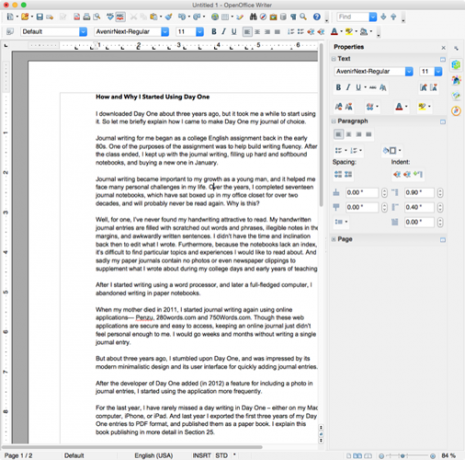Click Strikethrough in the sidebar Text panel

pos(373,88)
